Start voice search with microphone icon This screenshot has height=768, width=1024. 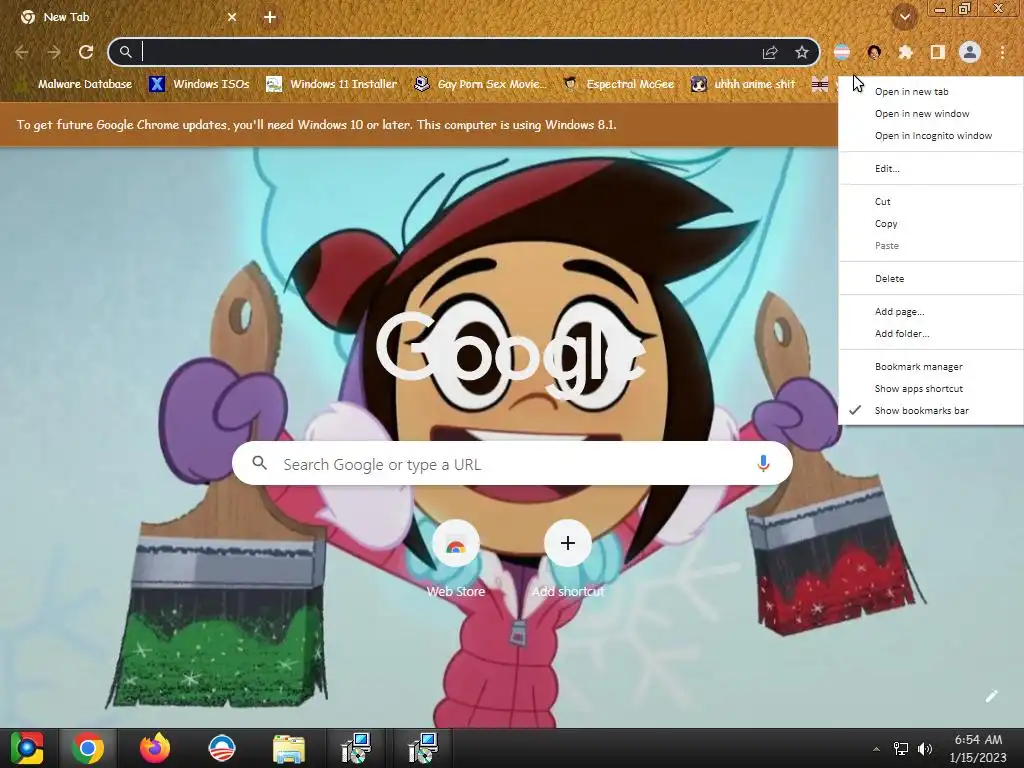pos(763,464)
